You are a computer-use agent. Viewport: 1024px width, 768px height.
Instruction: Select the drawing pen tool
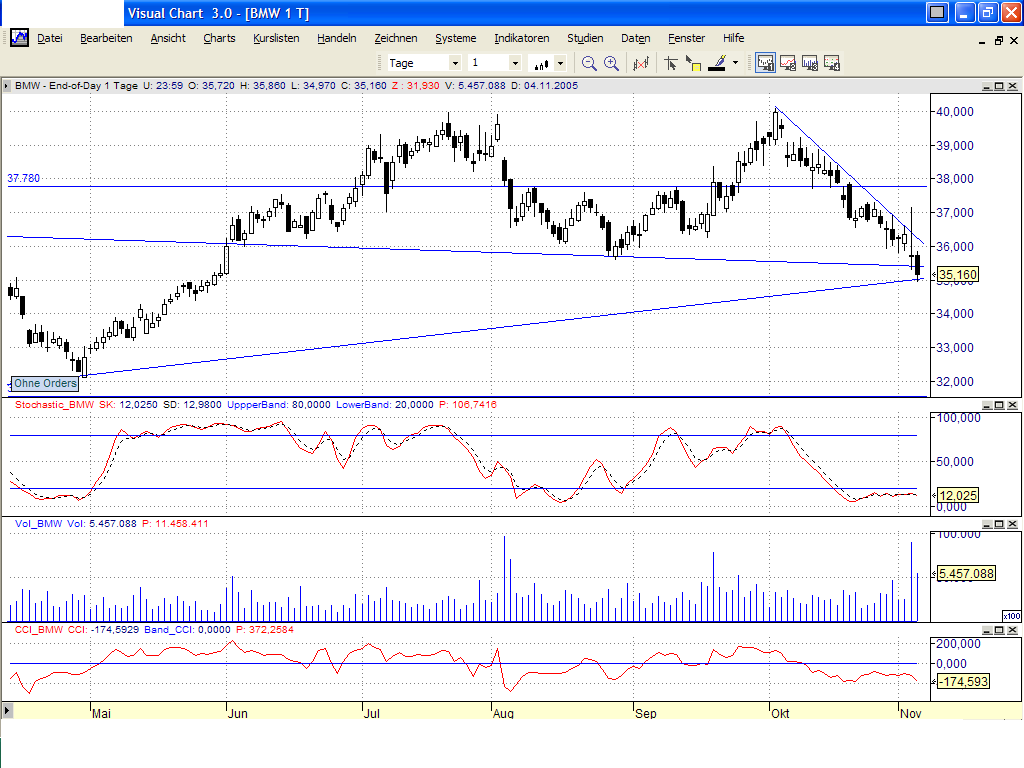coord(717,62)
